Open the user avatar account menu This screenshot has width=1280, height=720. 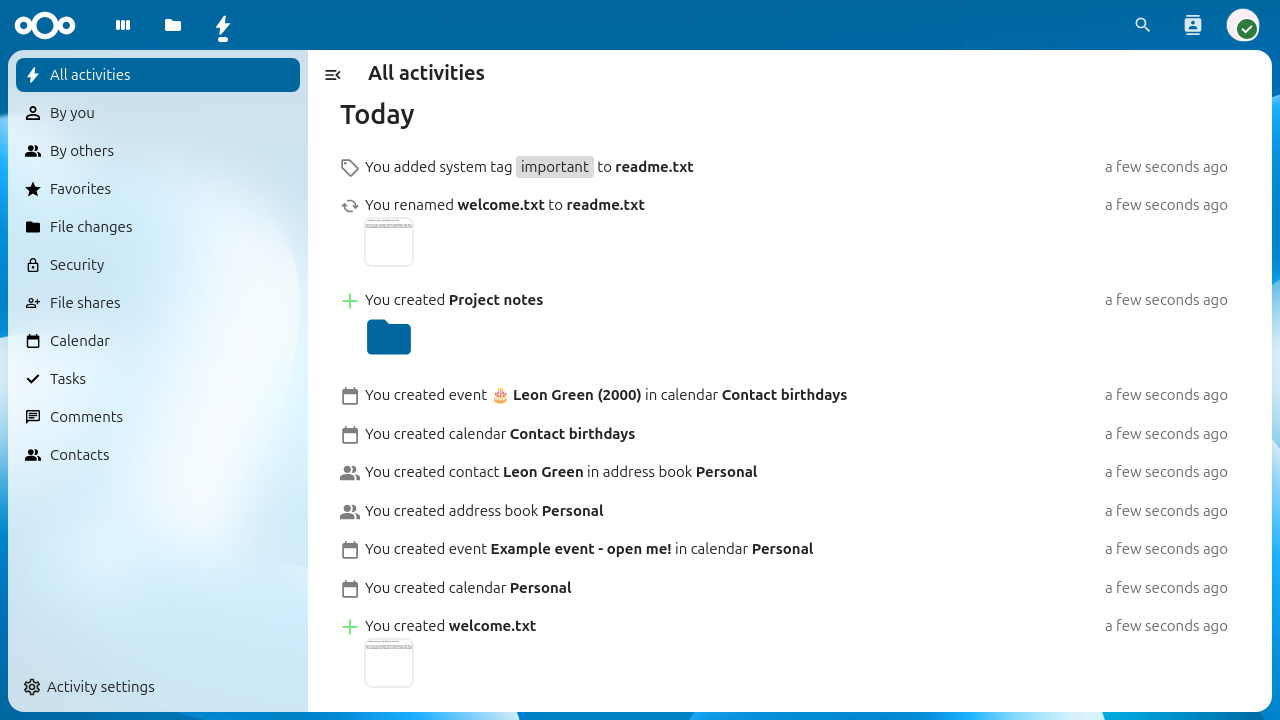[x=1243, y=25]
